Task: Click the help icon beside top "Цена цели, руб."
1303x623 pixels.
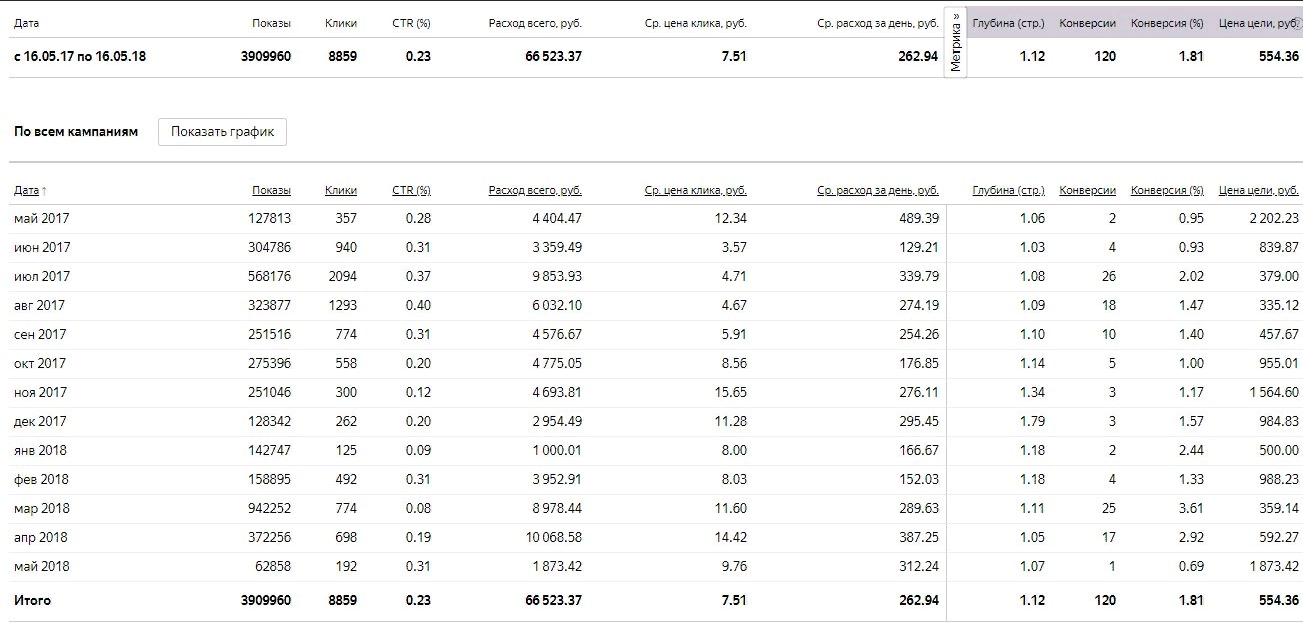Action: click(1298, 24)
